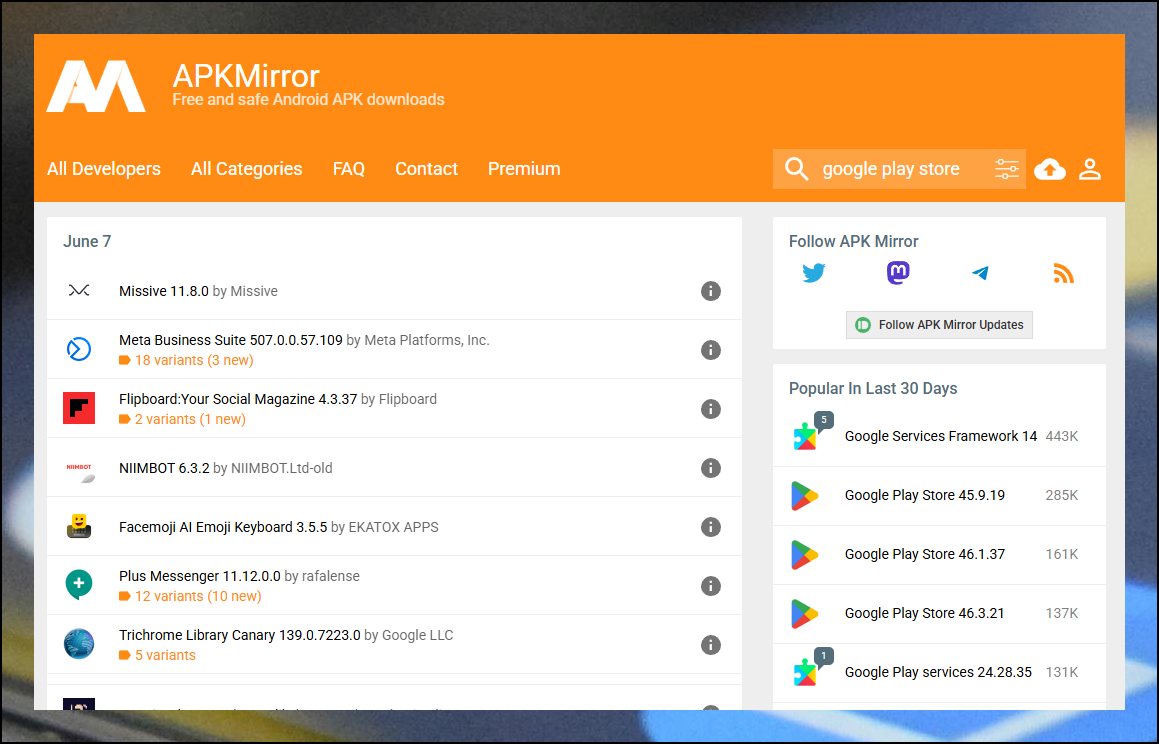This screenshot has height=744, width=1159.
Task: Click Google Play services puzzle icon
Action: tap(805, 672)
